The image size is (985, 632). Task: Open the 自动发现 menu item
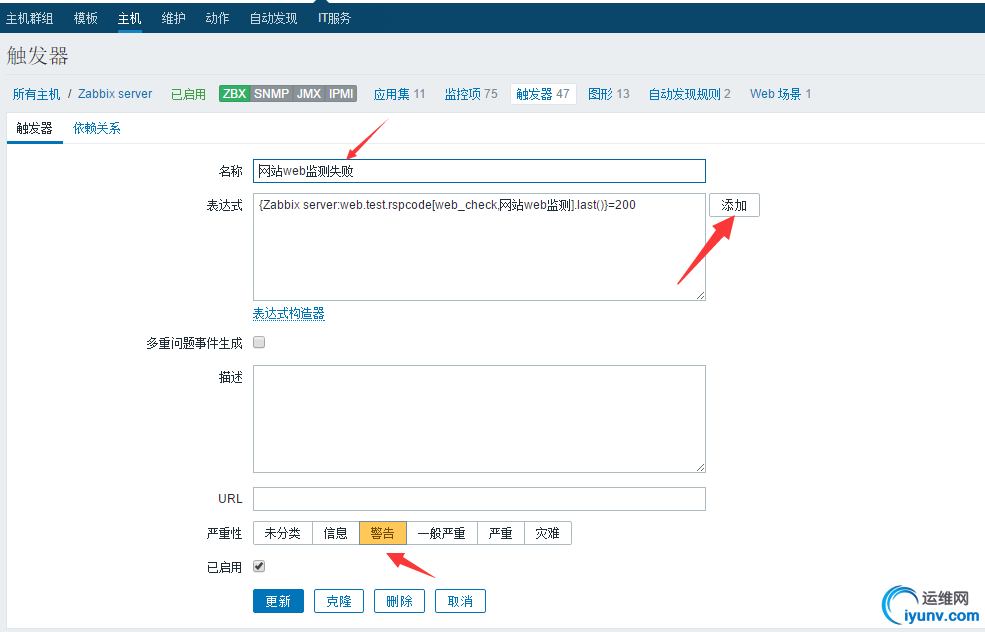pyautogui.click(x=273, y=18)
